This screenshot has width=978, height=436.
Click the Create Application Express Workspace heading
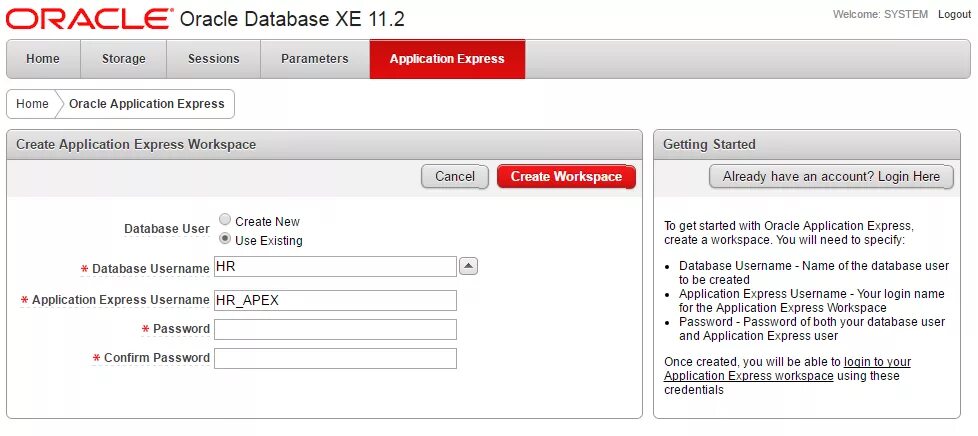136,145
